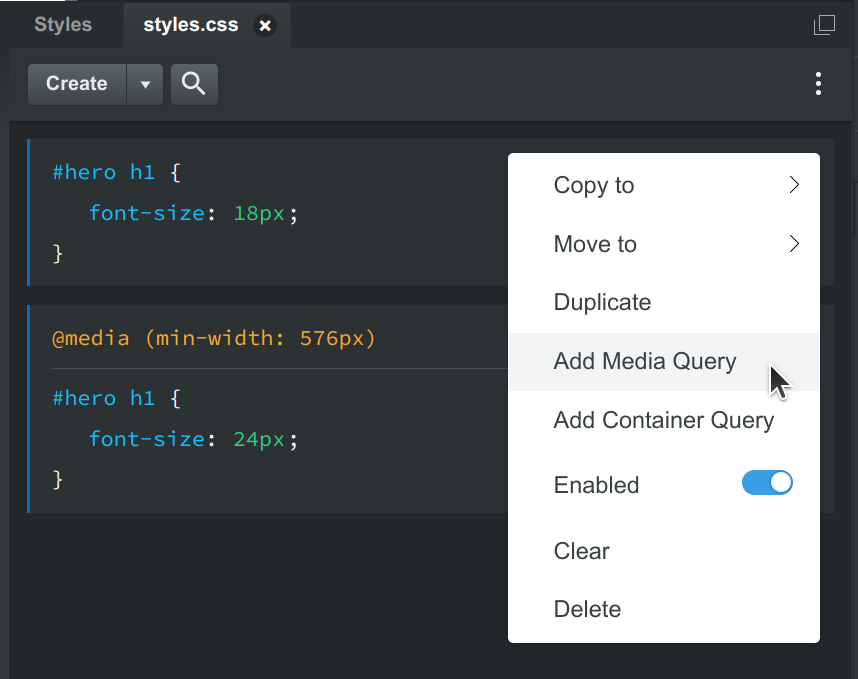Select Clear in the context menu

point(581,551)
